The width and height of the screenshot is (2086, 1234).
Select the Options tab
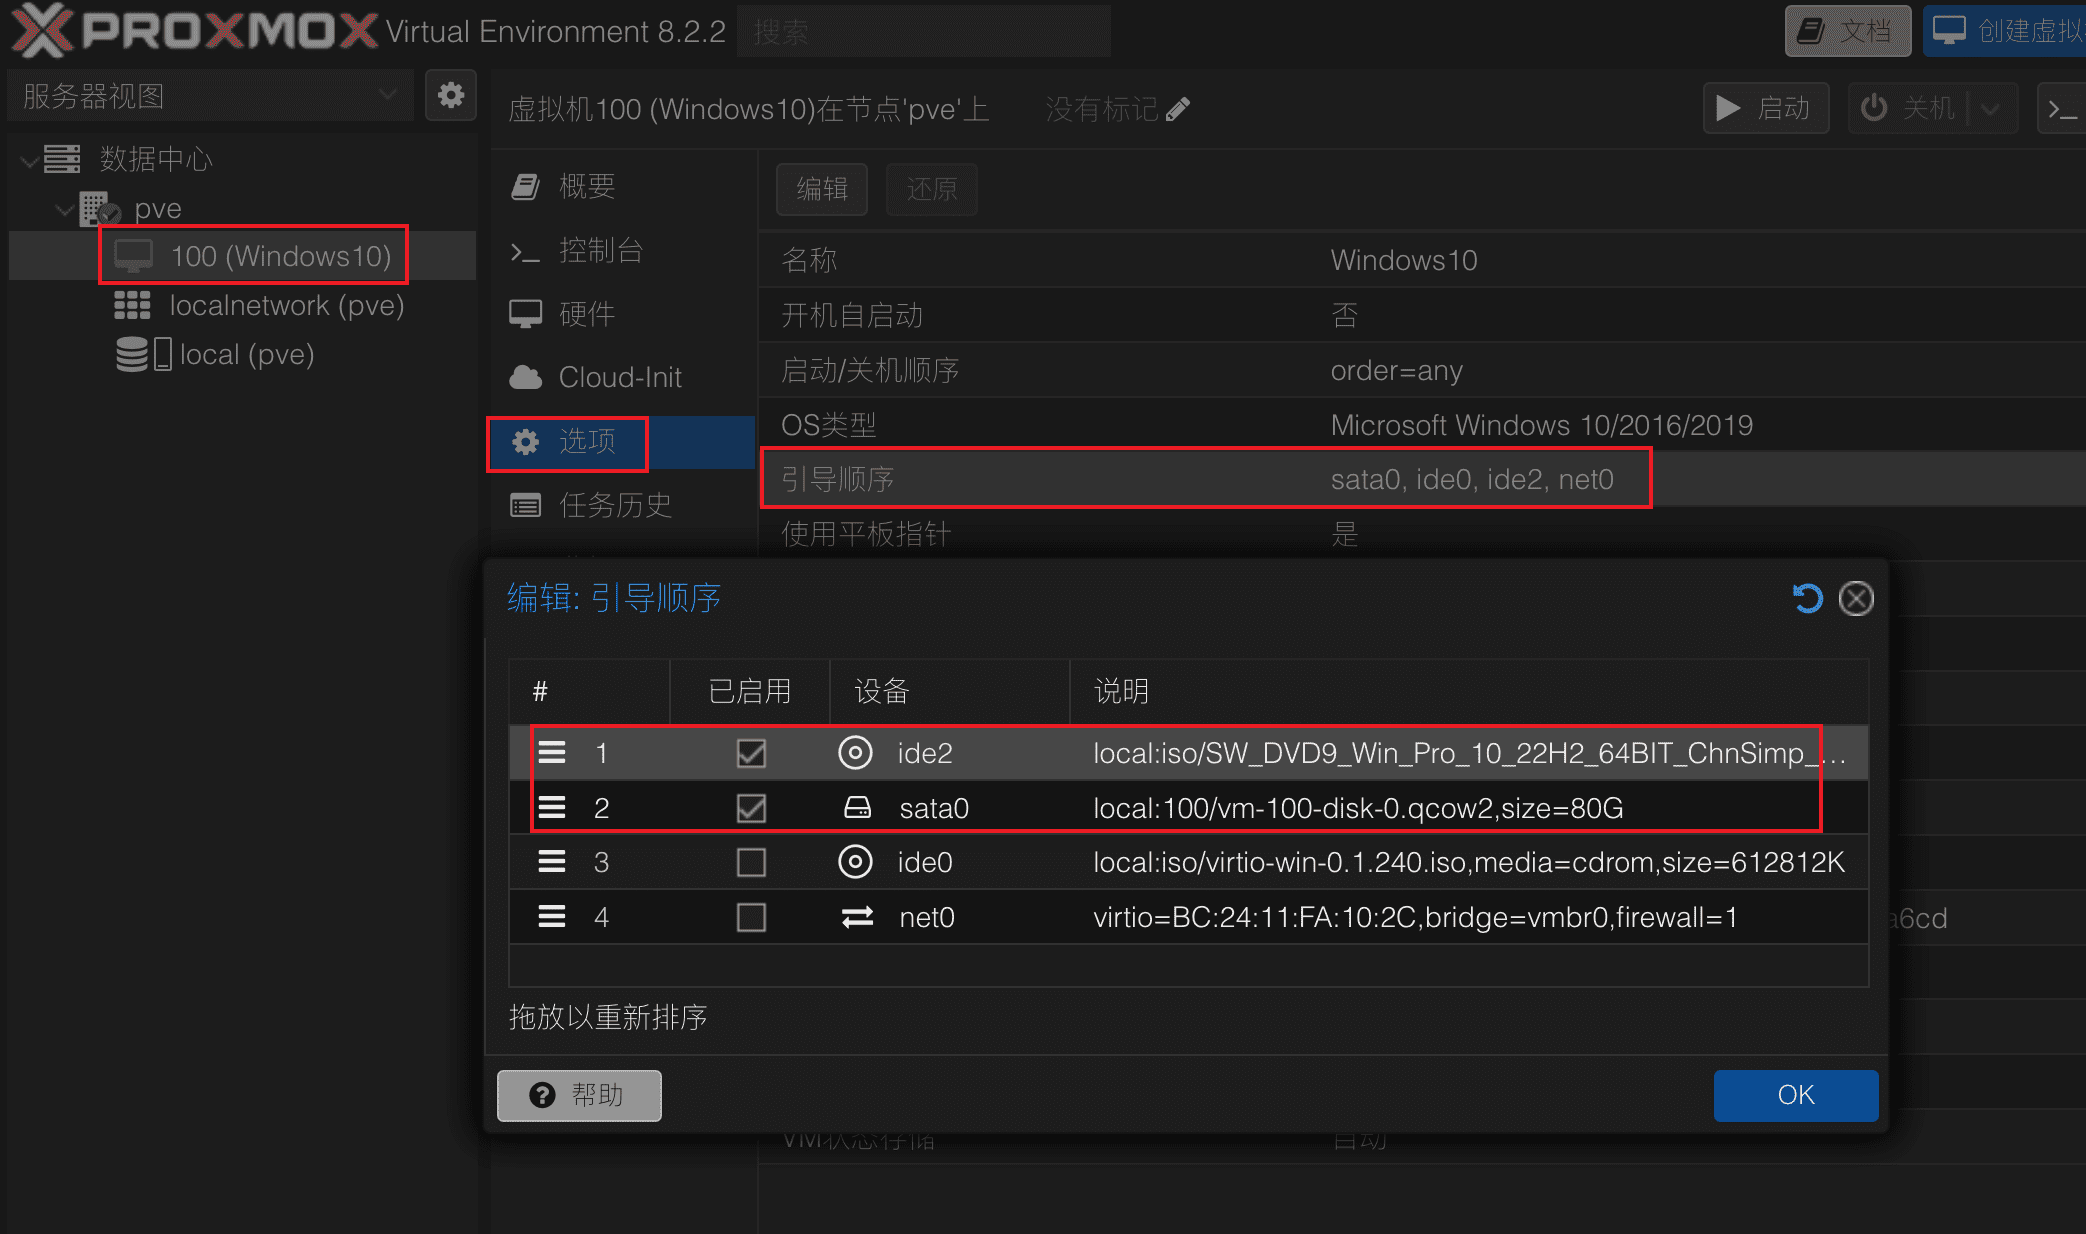click(x=622, y=441)
